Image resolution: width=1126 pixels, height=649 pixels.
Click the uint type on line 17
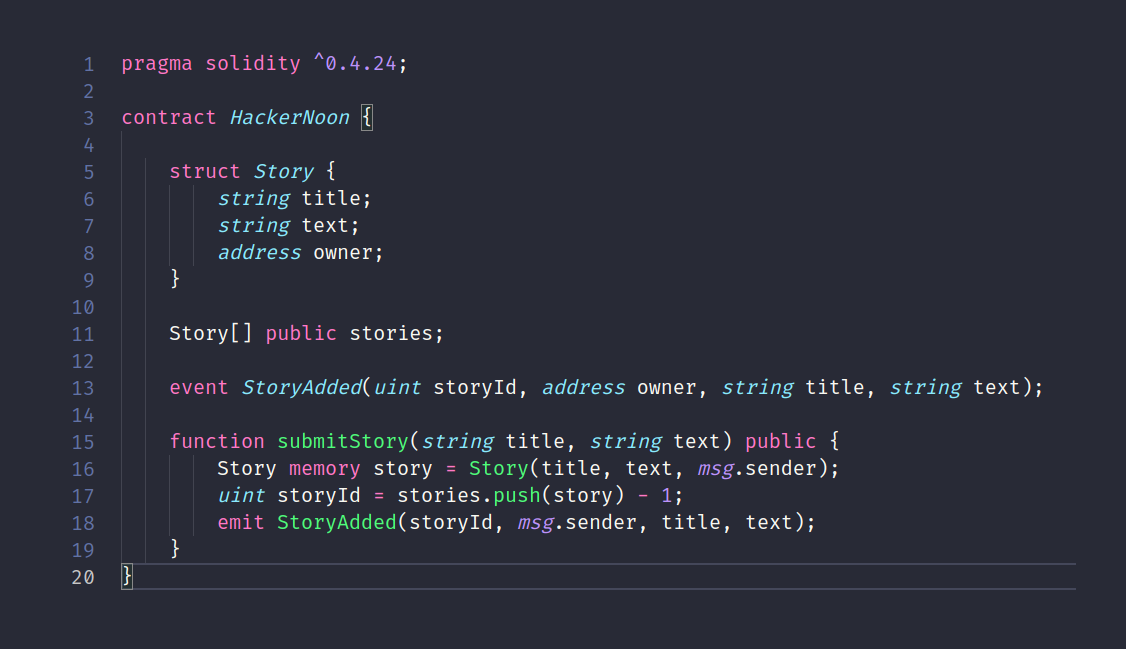241,496
